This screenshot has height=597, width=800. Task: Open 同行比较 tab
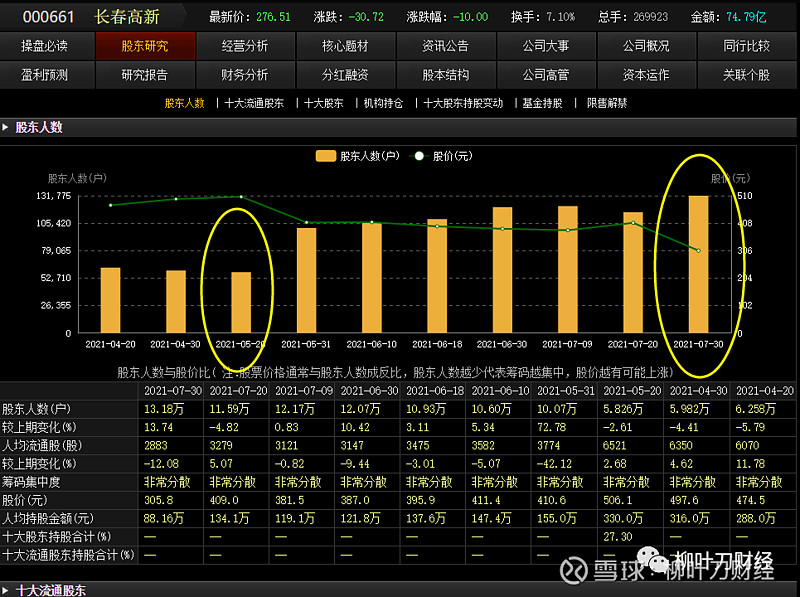pyautogui.click(x=746, y=46)
